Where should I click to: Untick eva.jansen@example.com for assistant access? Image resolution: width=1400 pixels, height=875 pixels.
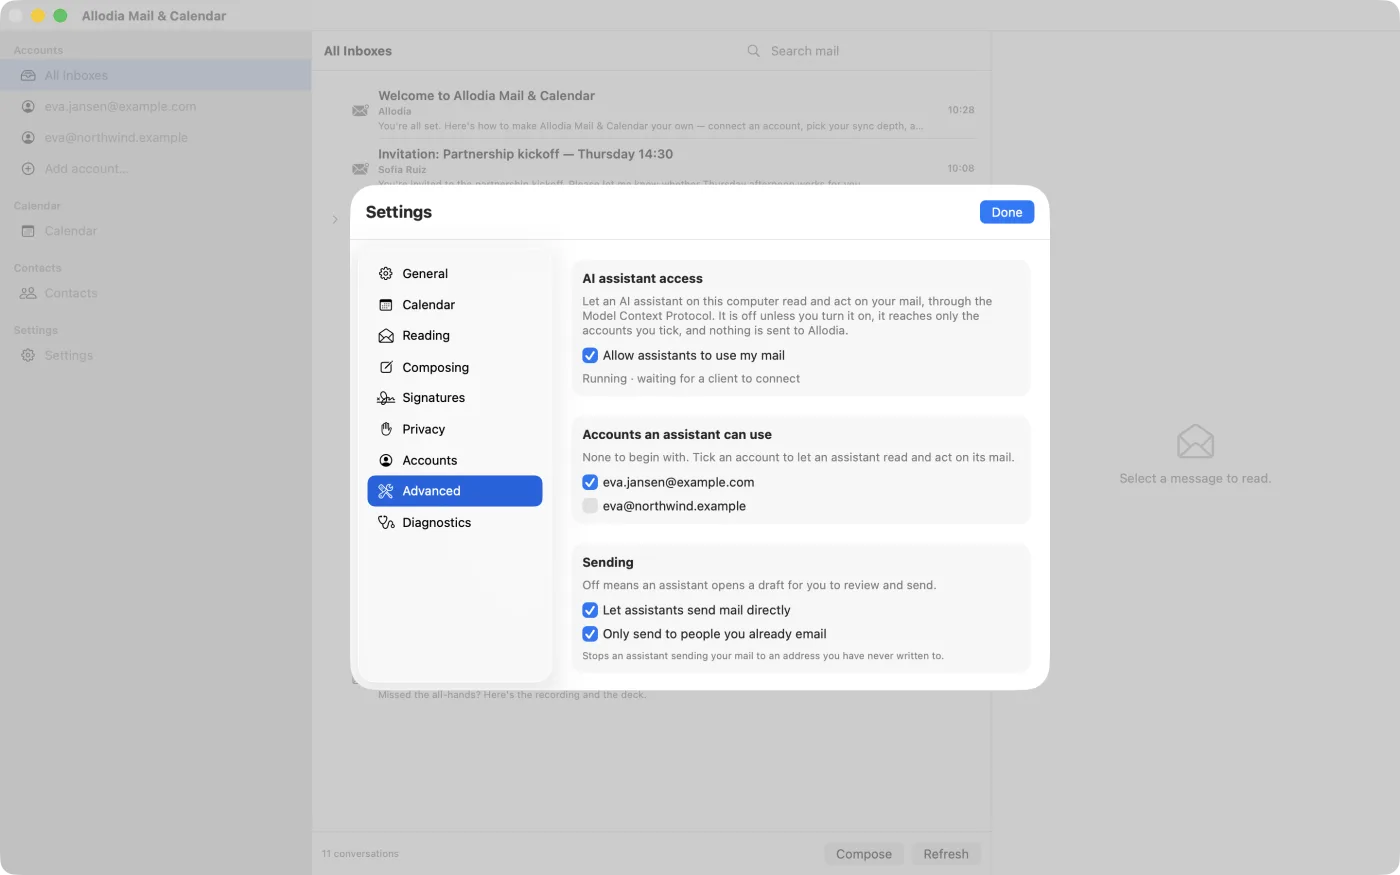[590, 482]
